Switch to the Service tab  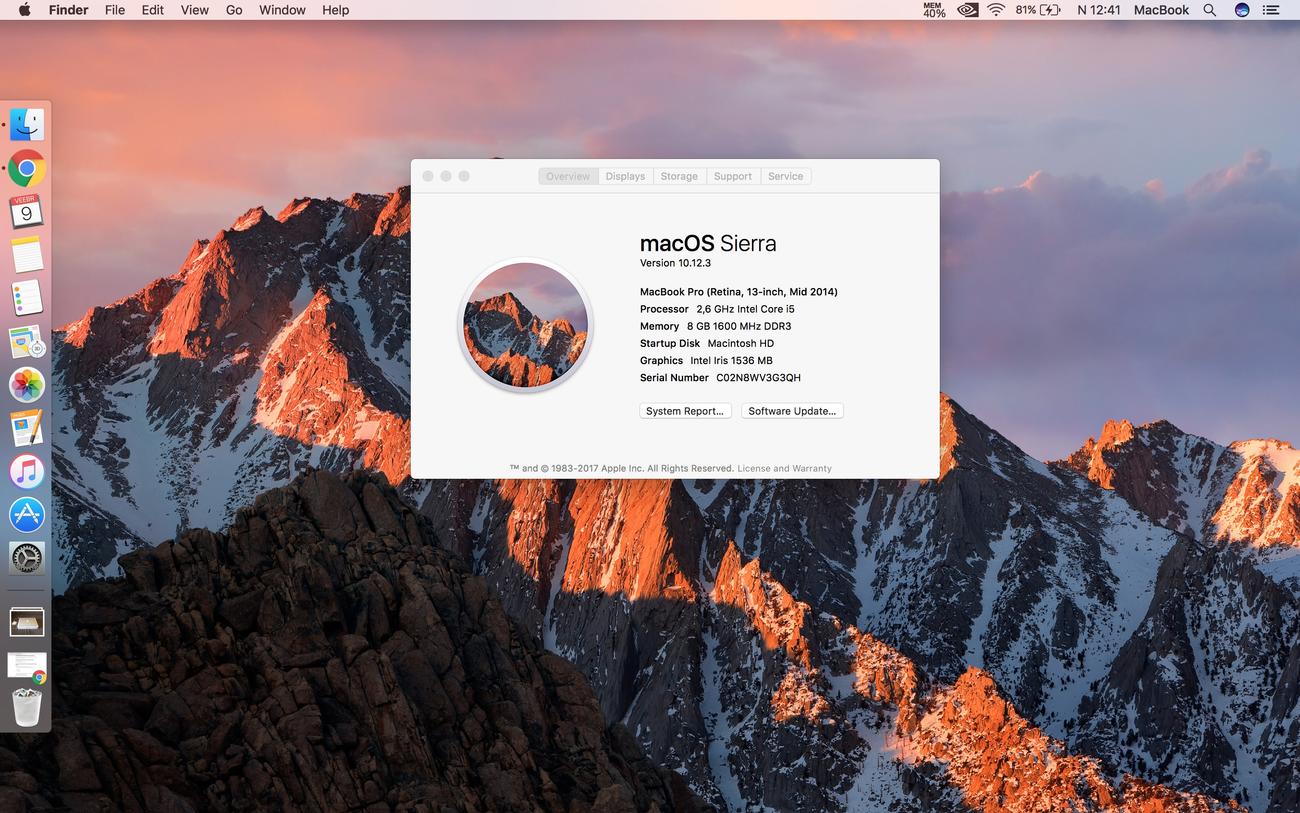pyautogui.click(x=785, y=176)
